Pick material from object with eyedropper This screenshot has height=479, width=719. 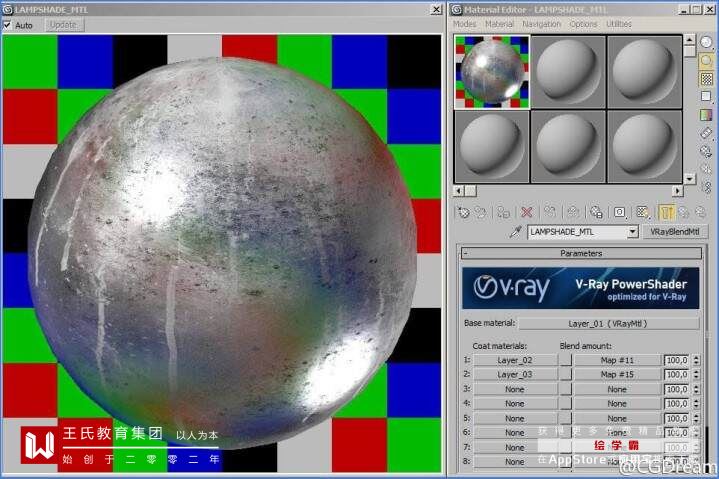click(515, 232)
